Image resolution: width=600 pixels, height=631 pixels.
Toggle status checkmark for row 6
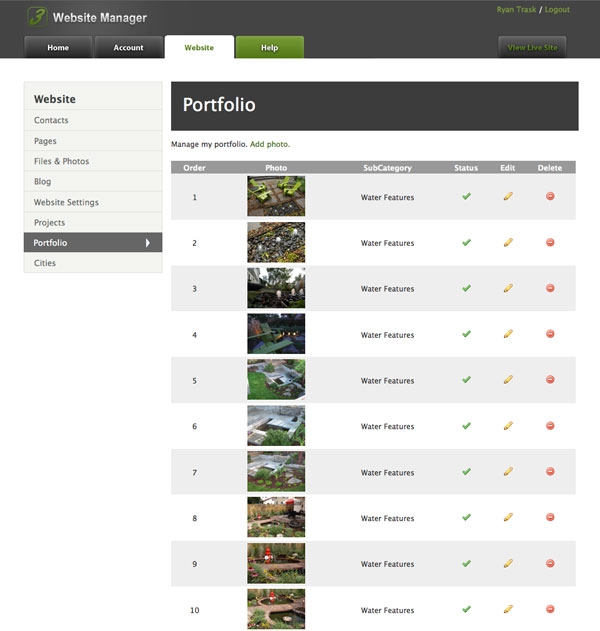(x=466, y=426)
